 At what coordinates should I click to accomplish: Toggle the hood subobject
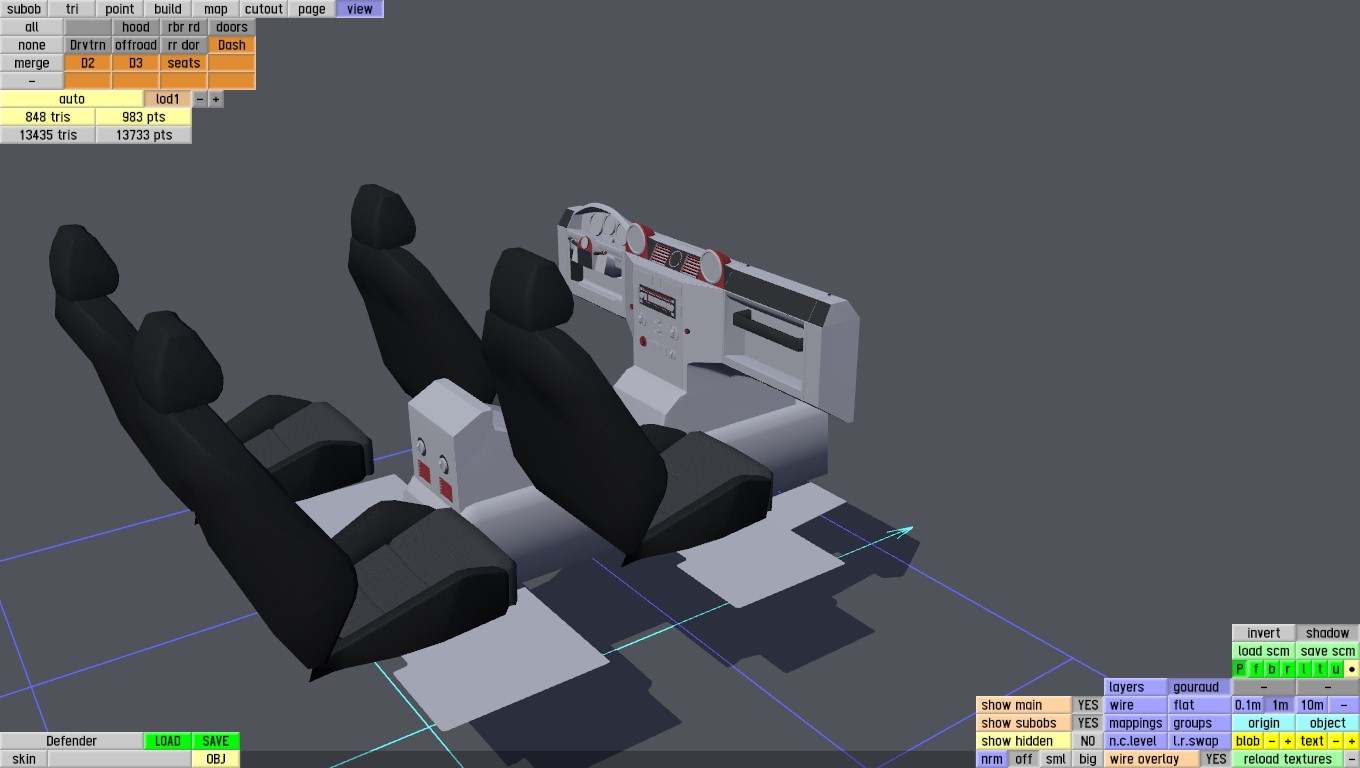[136, 27]
